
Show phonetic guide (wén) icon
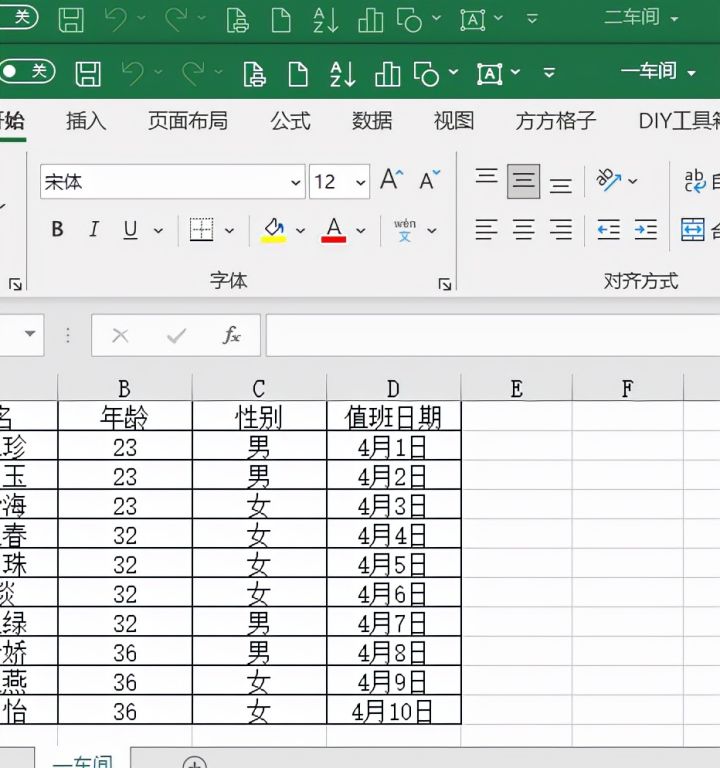405,230
